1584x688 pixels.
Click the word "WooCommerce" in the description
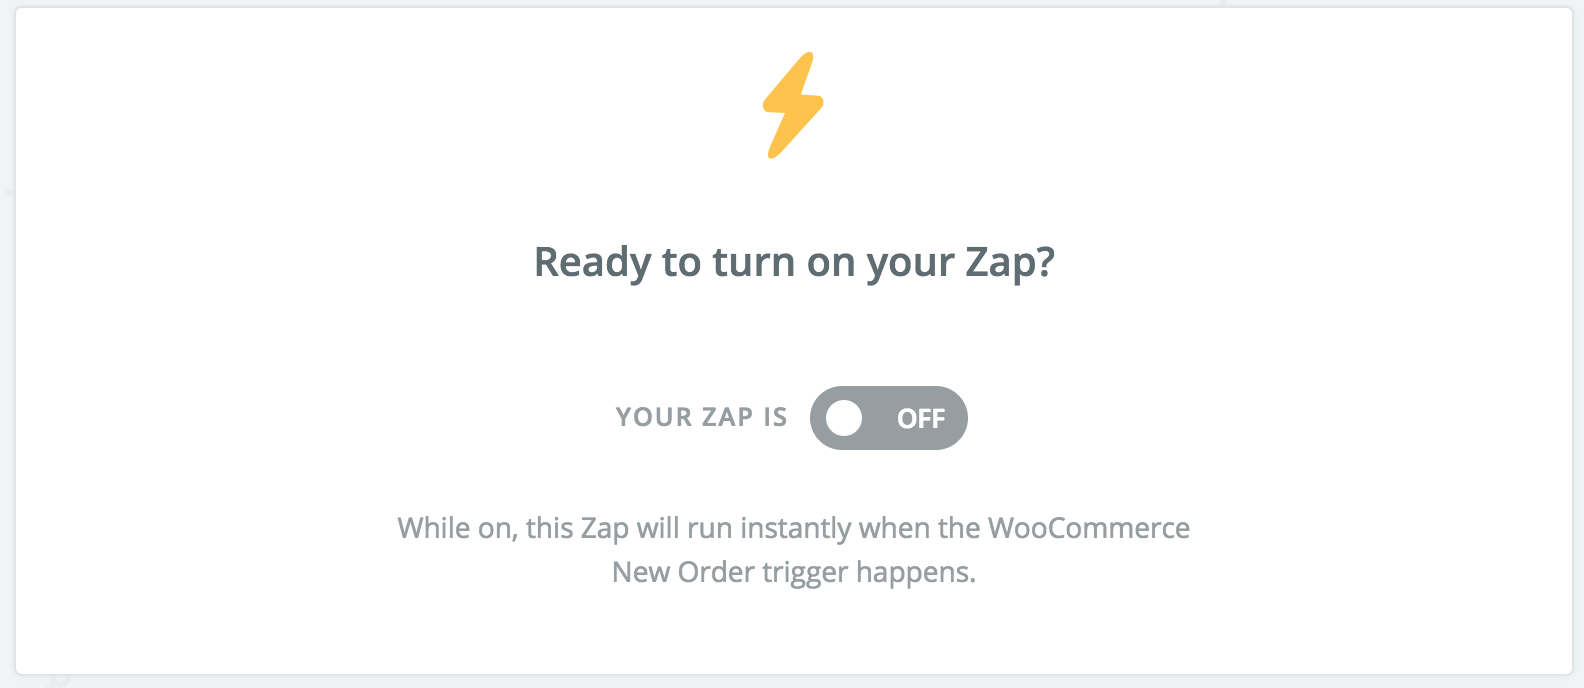pyautogui.click(x=1089, y=528)
